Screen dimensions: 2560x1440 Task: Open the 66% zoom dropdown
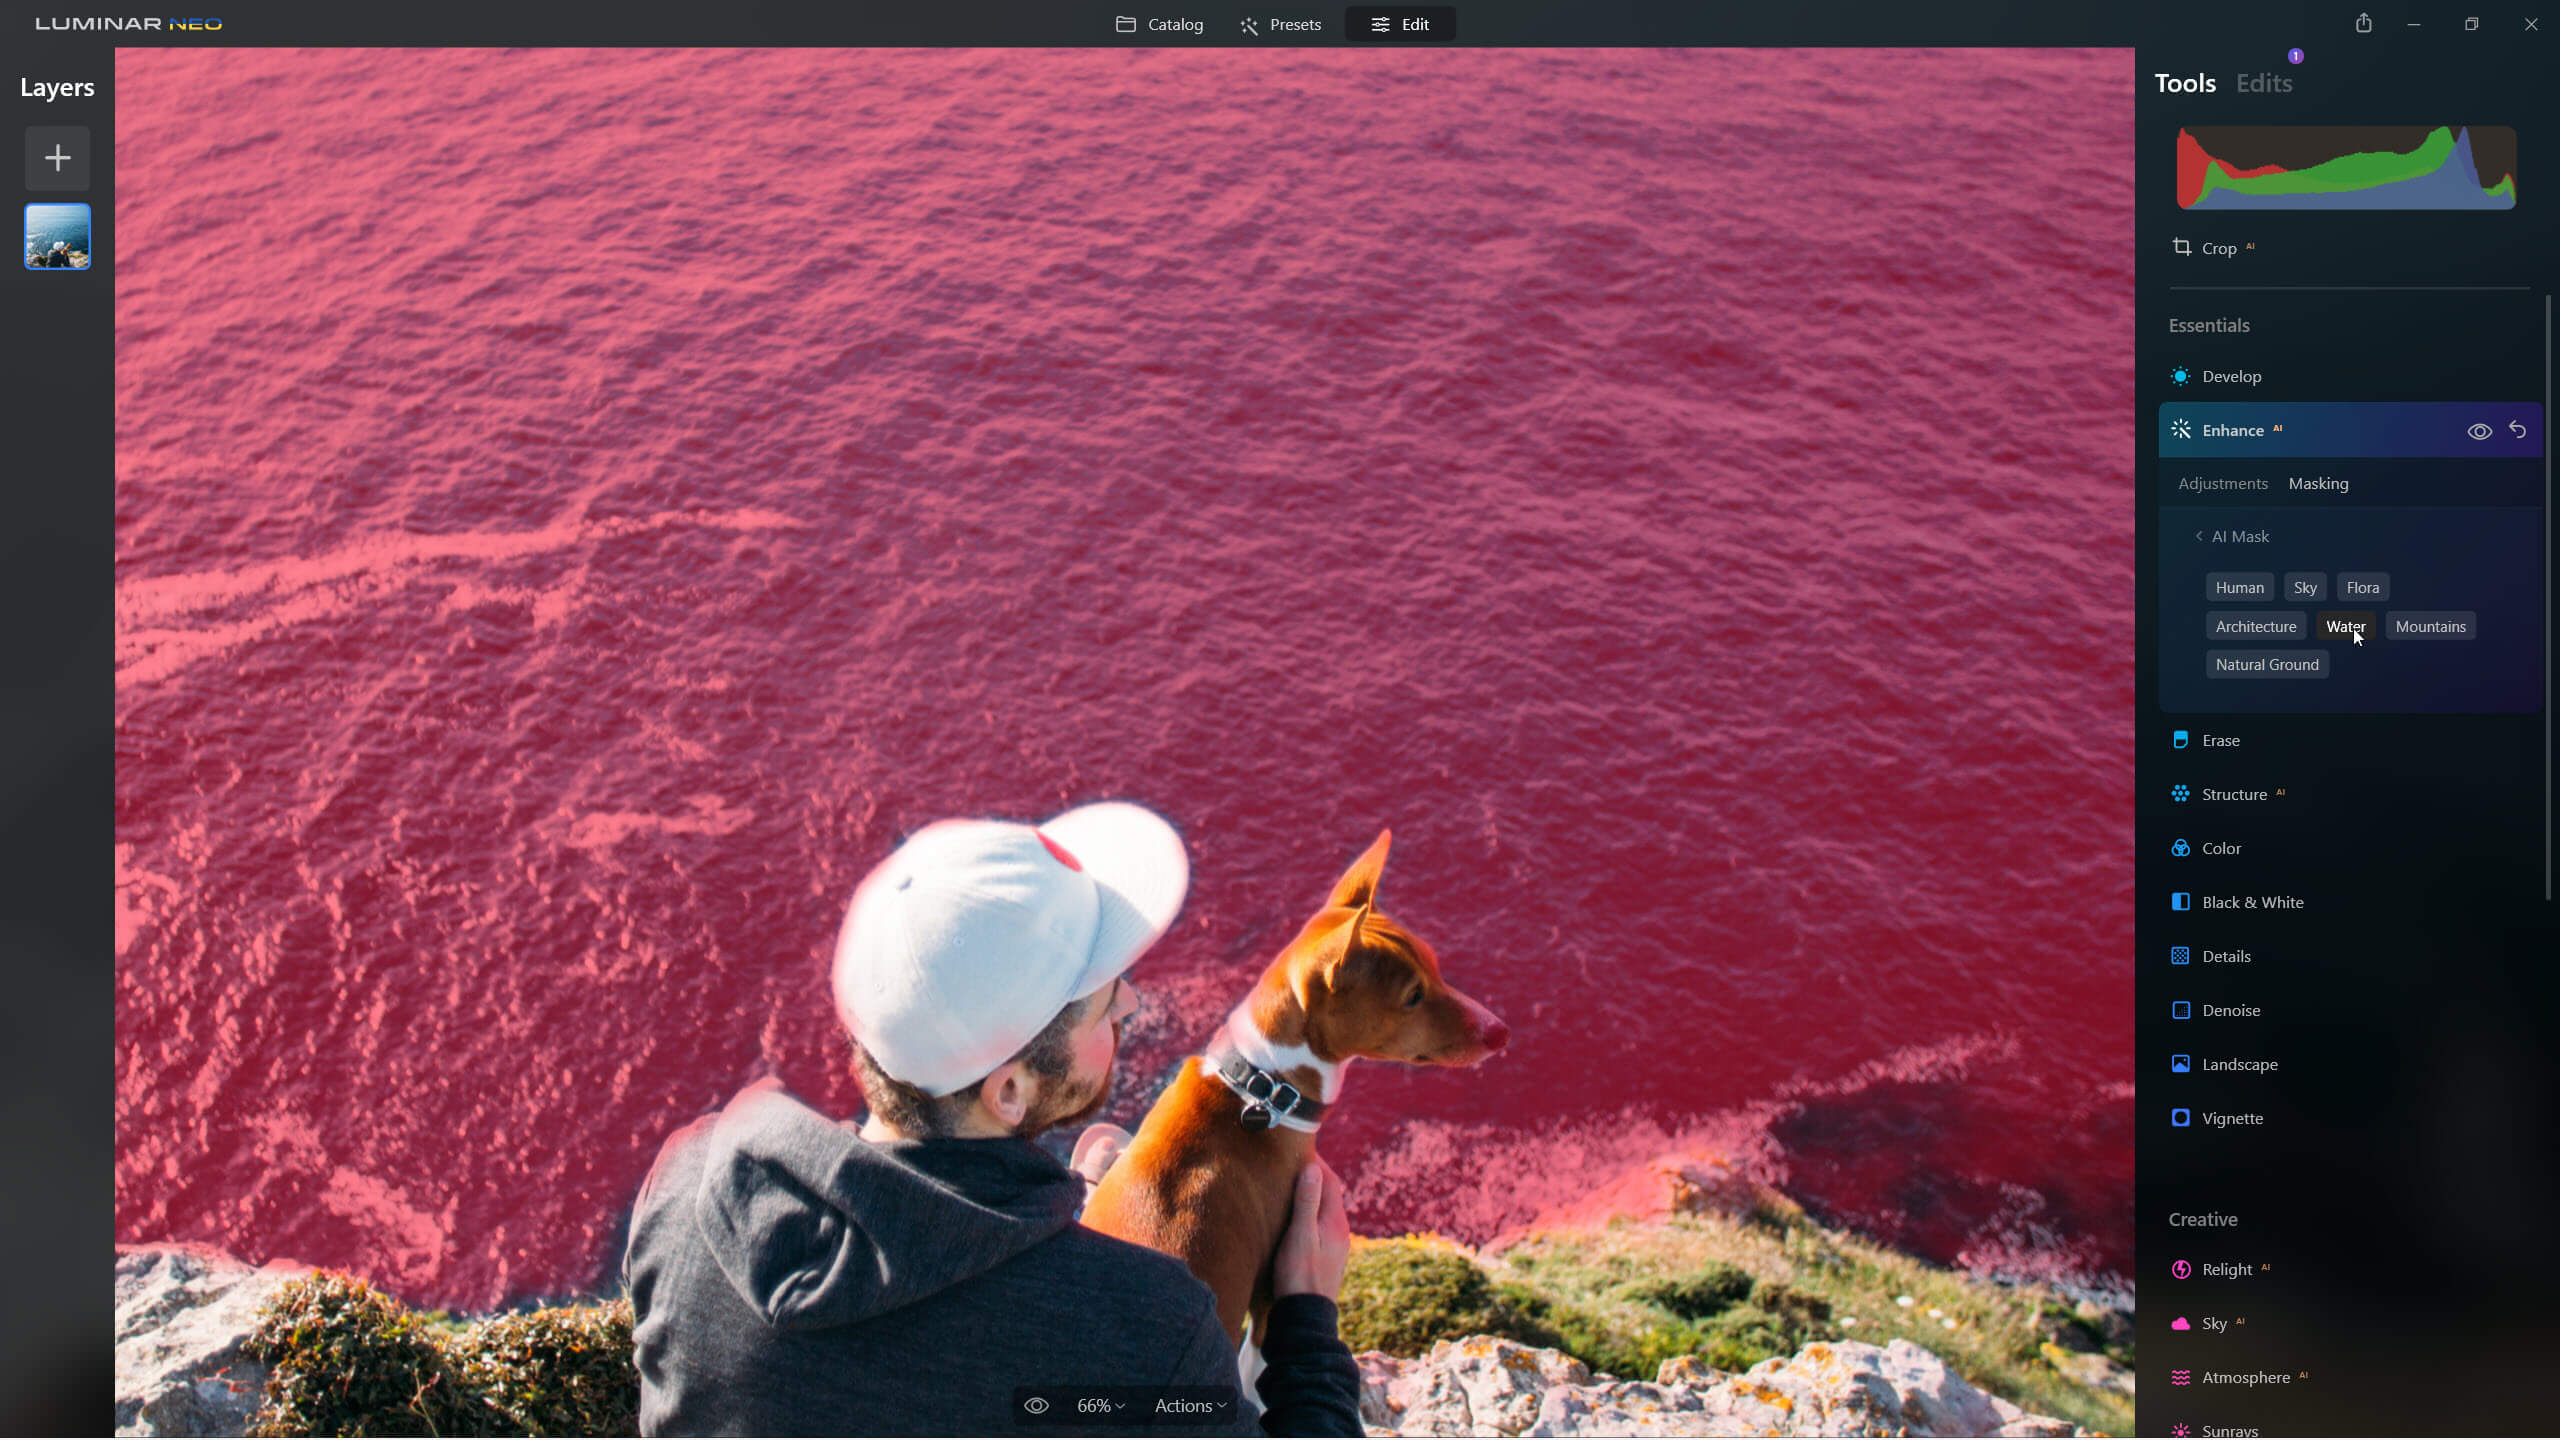[x=1100, y=1405]
